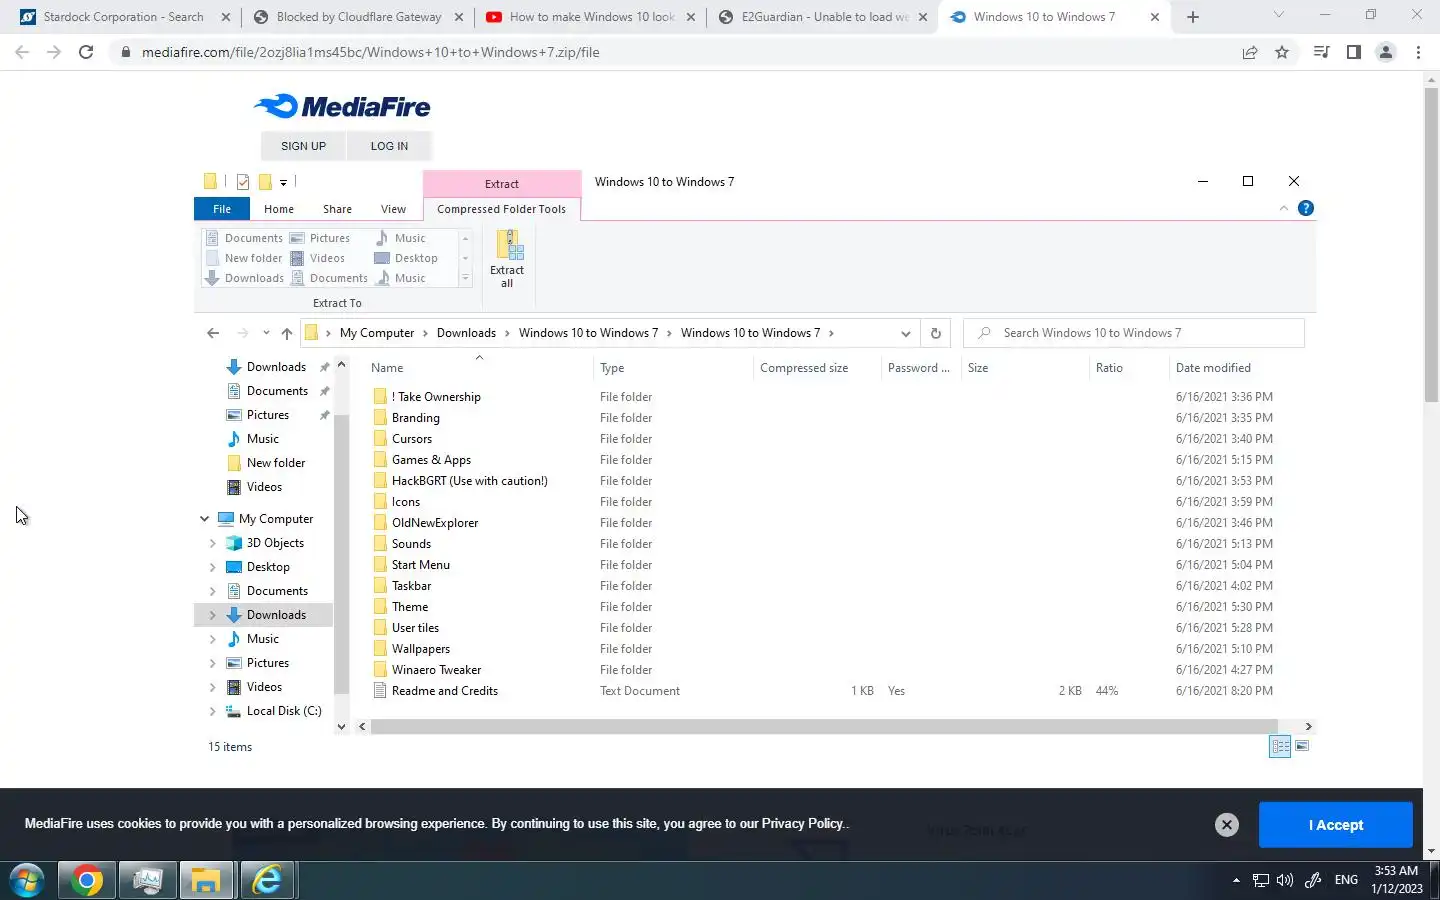
Task: Collapse My Computer tree node
Action: (x=205, y=519)
